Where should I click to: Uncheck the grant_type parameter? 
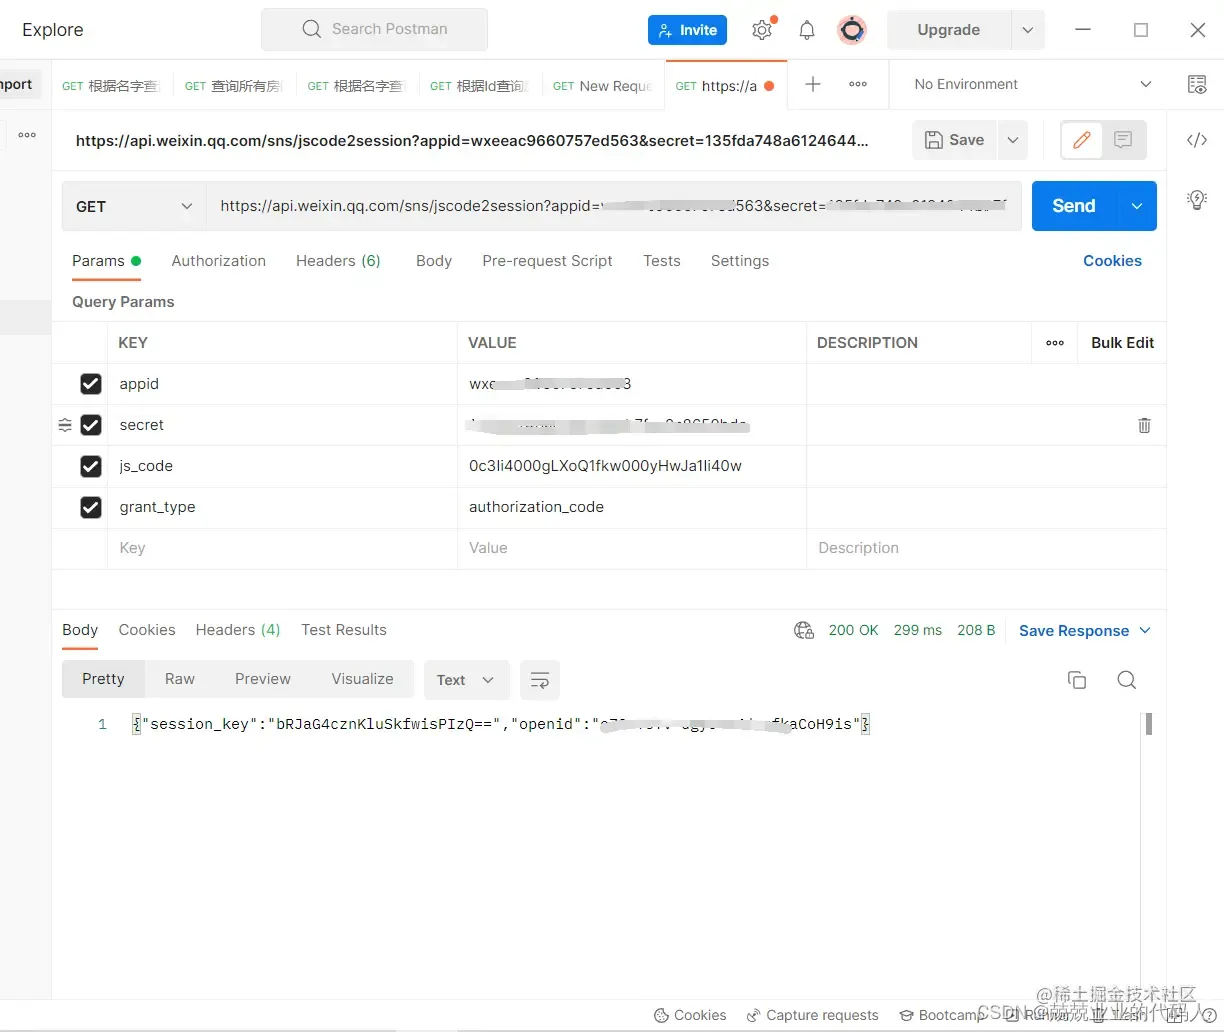click(91, 507)
